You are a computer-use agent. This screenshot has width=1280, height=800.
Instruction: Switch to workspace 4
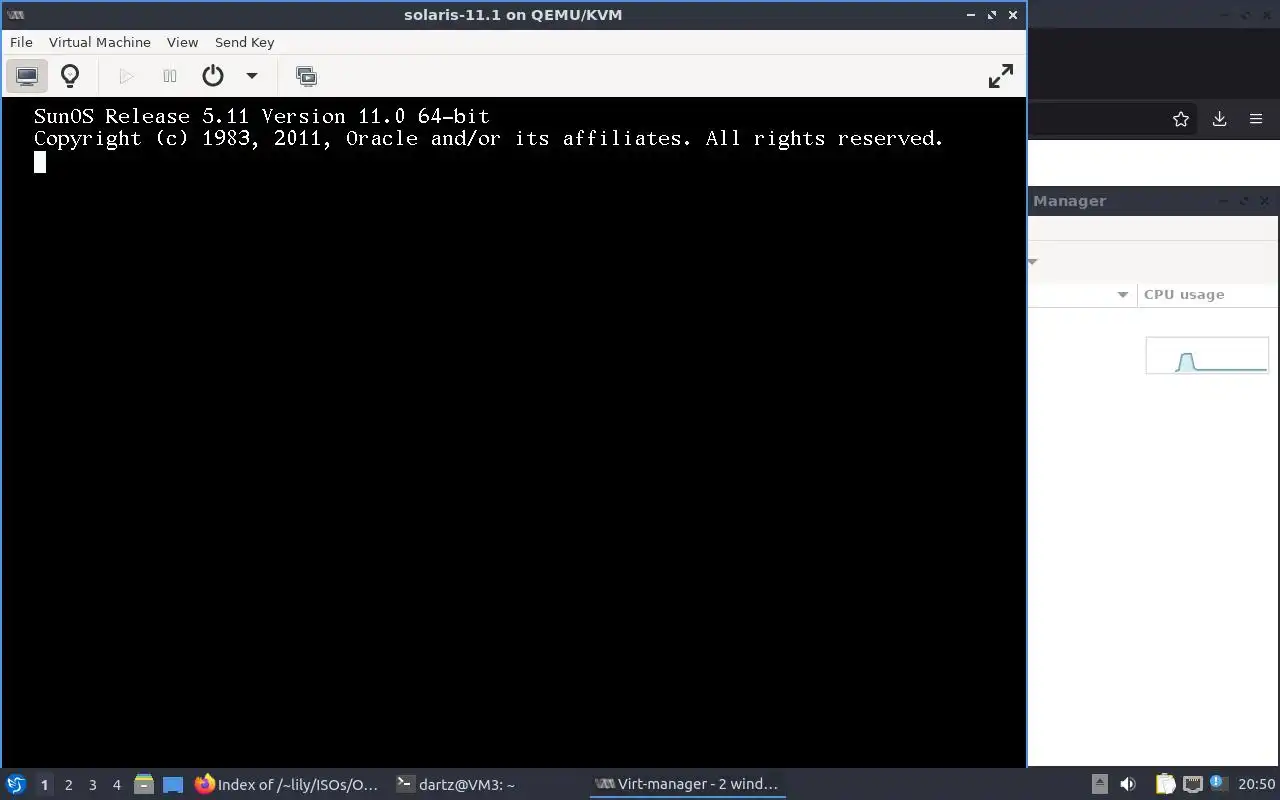(x=116, y=784)
